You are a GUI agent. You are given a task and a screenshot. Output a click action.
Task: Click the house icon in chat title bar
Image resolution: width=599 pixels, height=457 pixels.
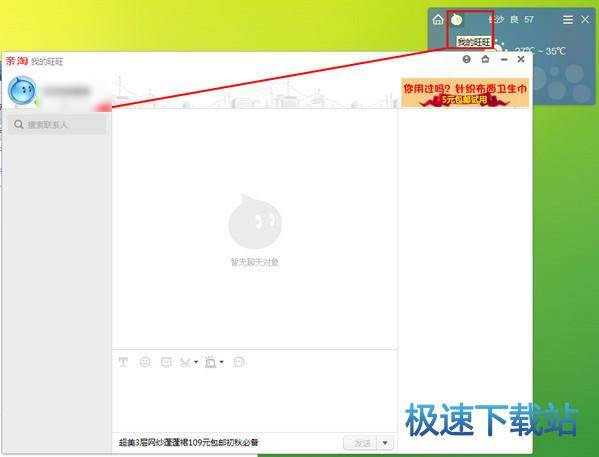pyautogui.click(x=485, y=59)
